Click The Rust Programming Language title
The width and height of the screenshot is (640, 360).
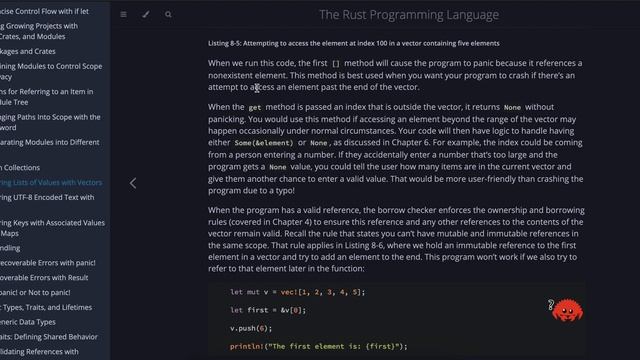click(x=409, y=15)
